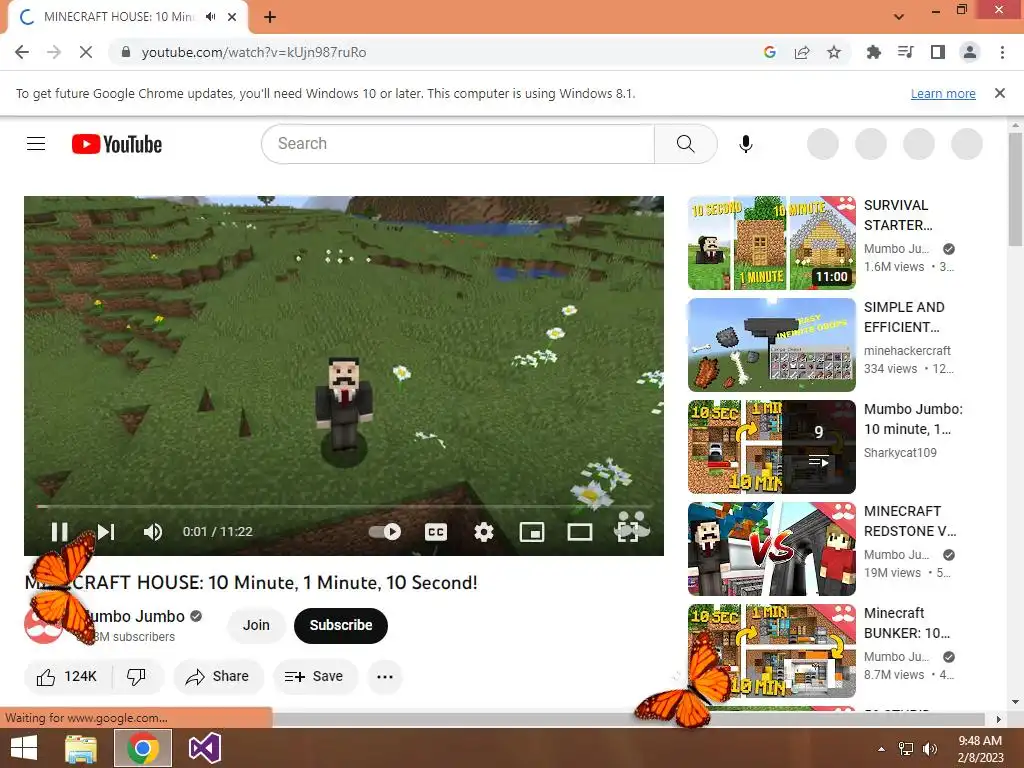Open a new browser tab
Viewport: 1024px width, 768px height.
coord(270,17)
